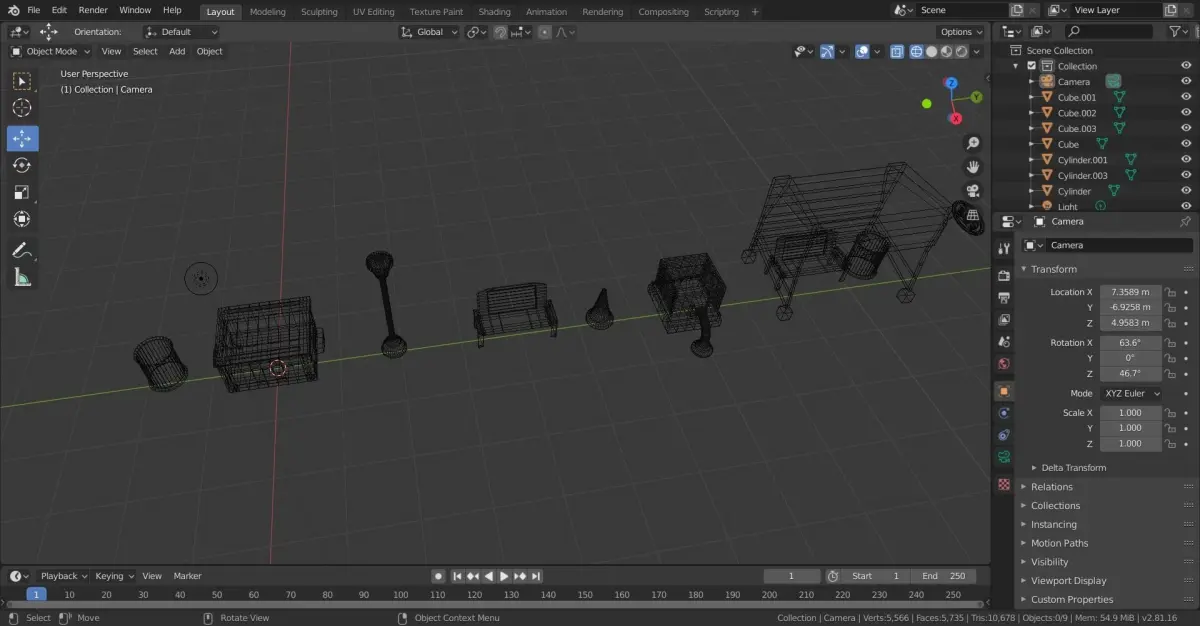Switch to the Modeling workspace tab
This screenshot has width=1200, height=626.
coord(267,12)
